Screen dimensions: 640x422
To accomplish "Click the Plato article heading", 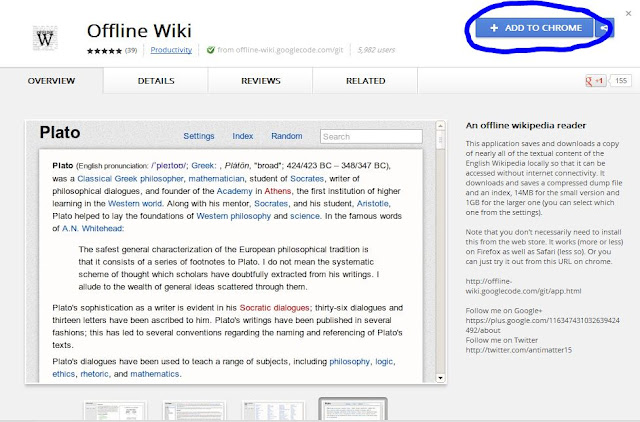I will click(60, 133).
